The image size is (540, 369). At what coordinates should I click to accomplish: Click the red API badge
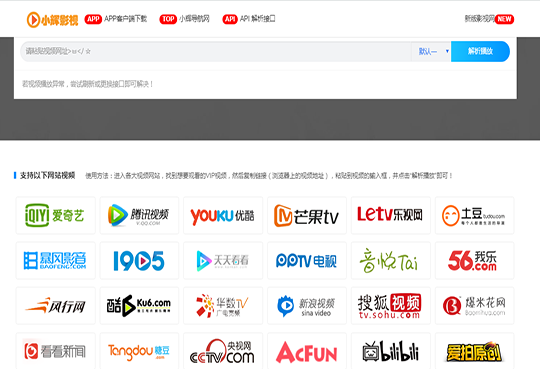[230, 19]
